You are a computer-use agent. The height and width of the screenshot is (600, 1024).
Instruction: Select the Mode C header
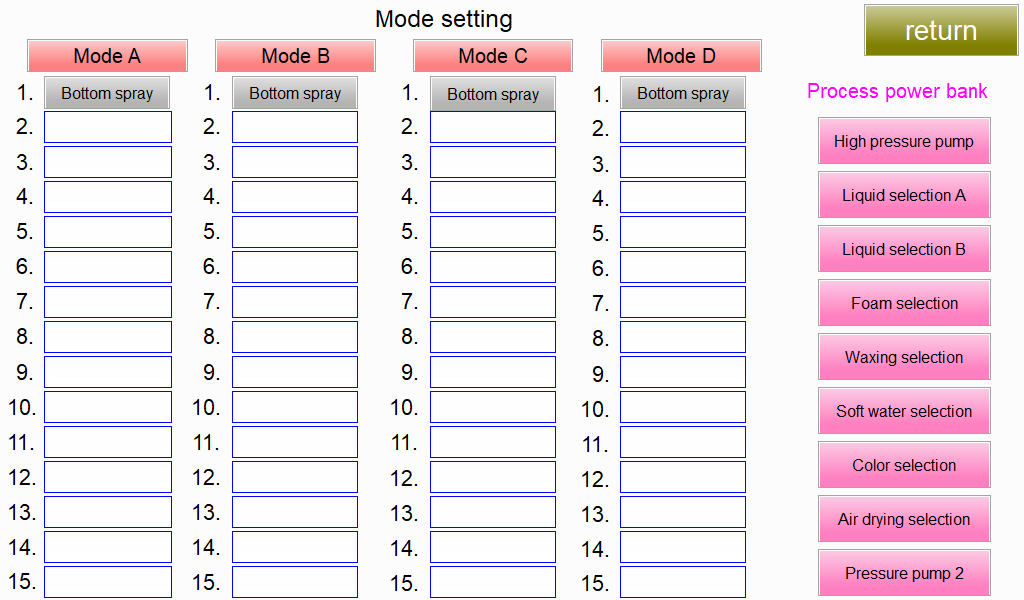493,56
